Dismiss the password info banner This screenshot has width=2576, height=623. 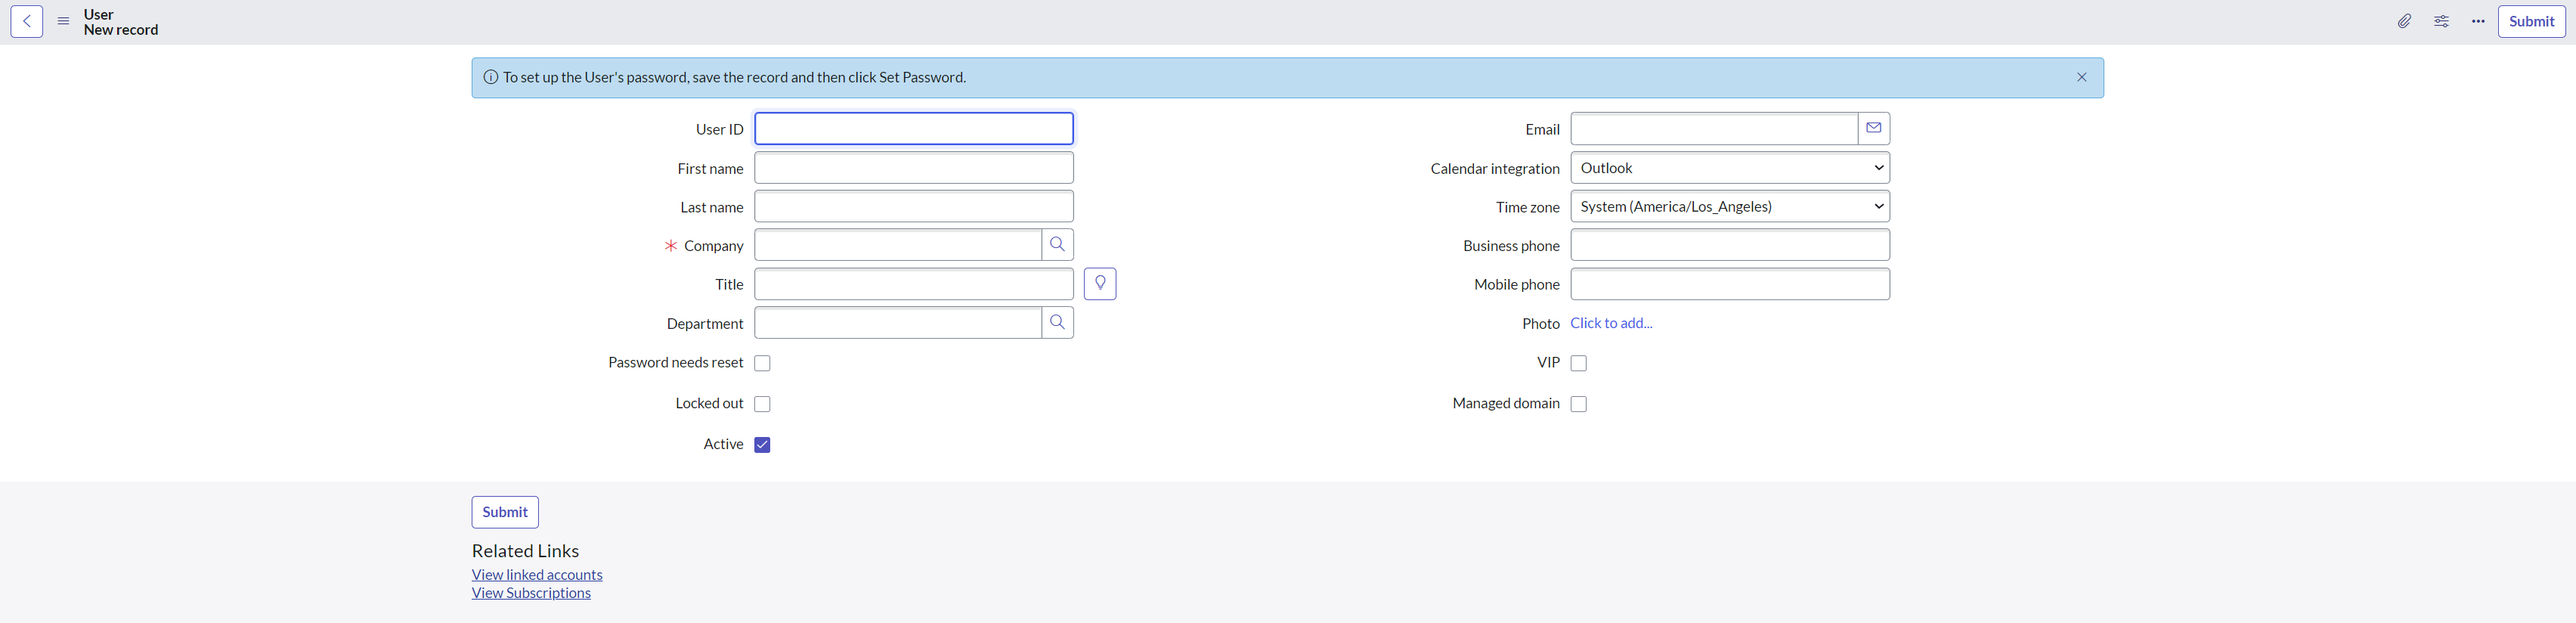coord(2081,78)
